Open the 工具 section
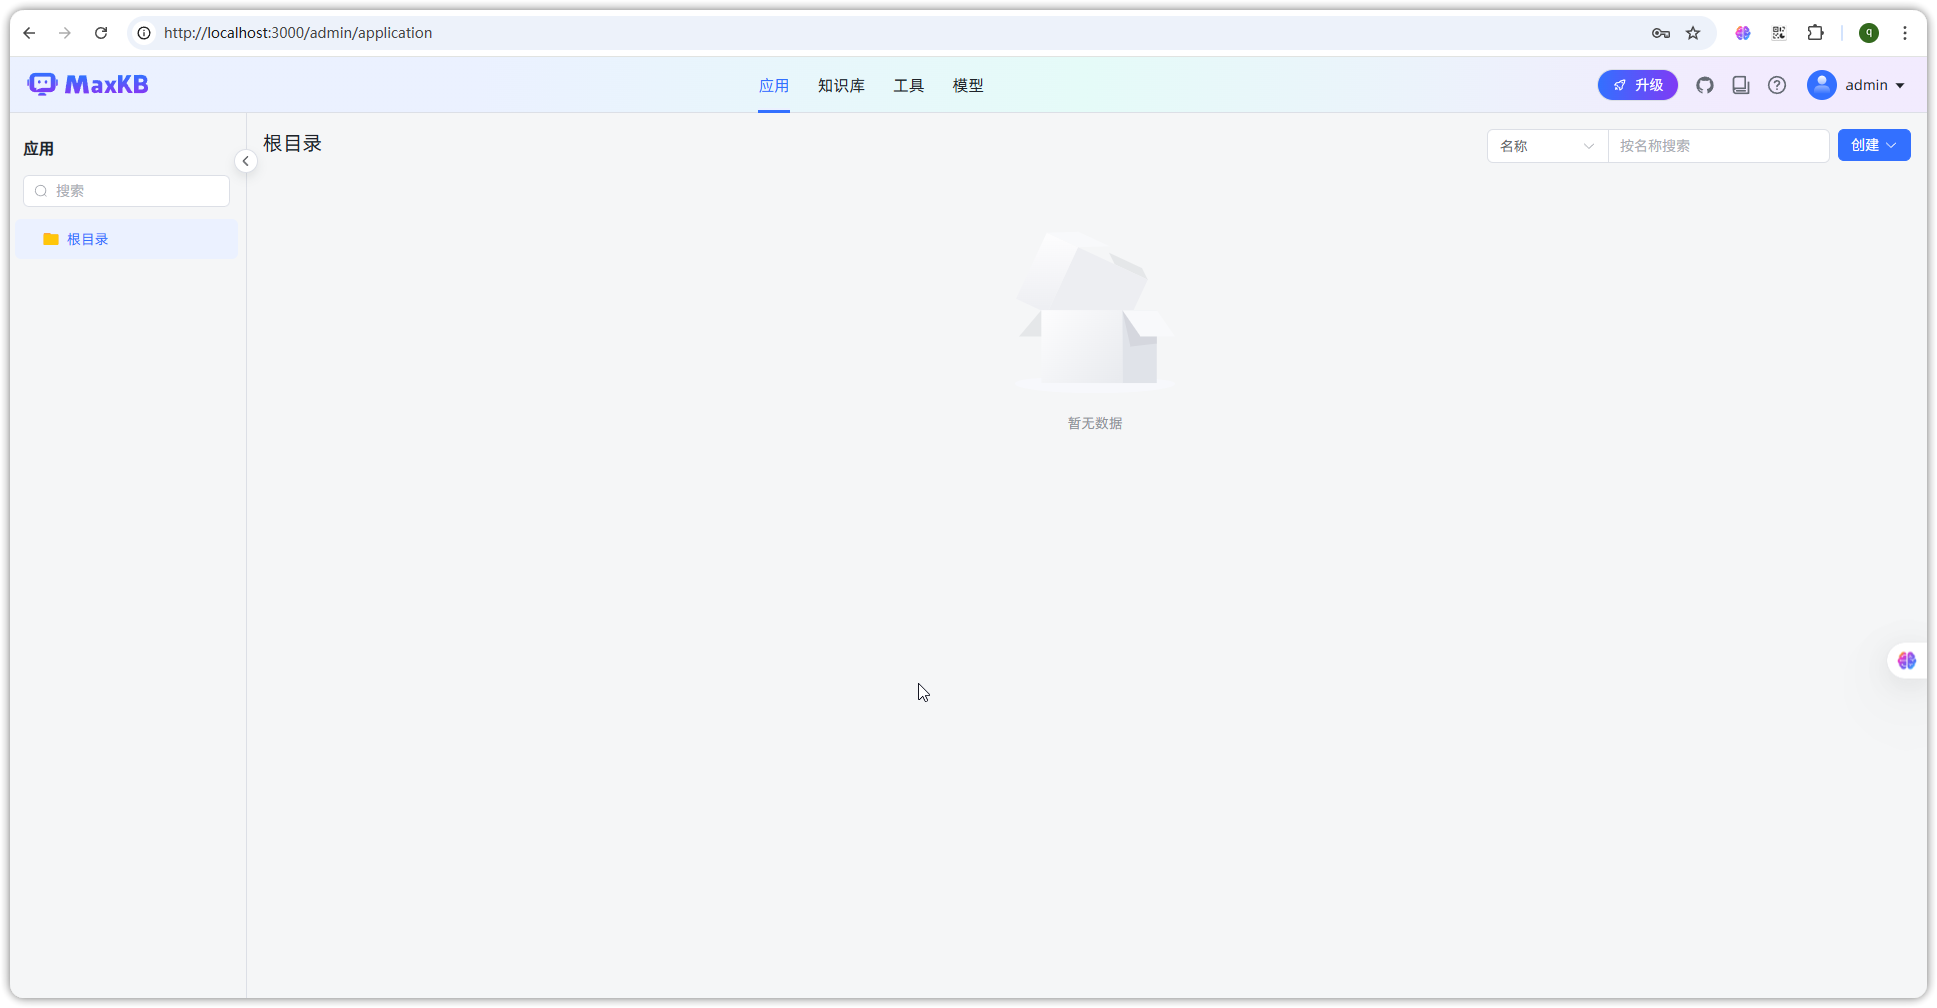 909,86
